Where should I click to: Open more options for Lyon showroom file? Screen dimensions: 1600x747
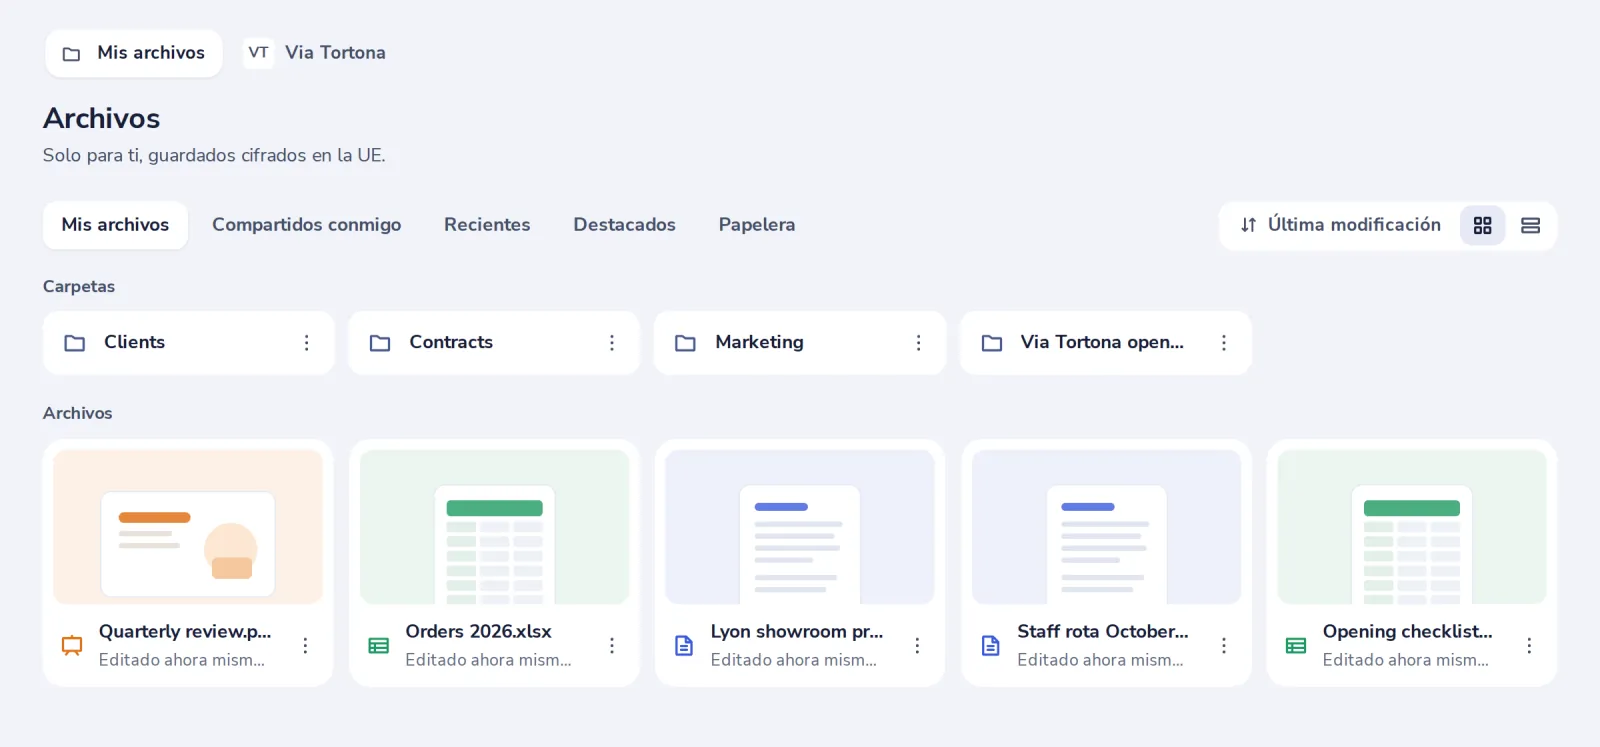917,646
